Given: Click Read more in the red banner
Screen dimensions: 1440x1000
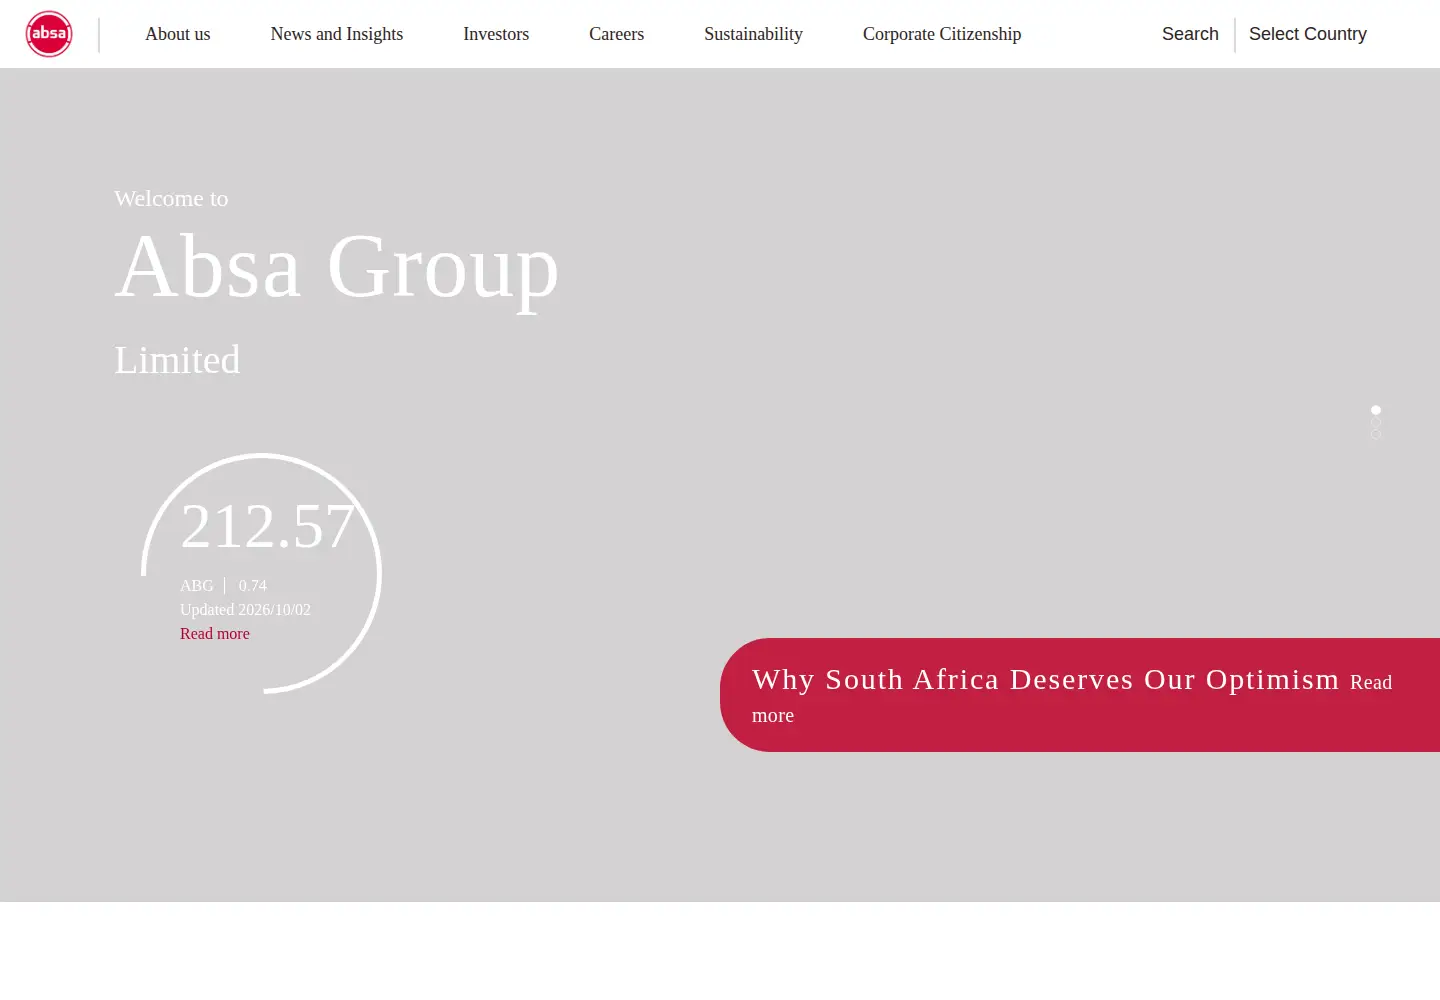Looking at the screenshot, I should pos(1371,682).
